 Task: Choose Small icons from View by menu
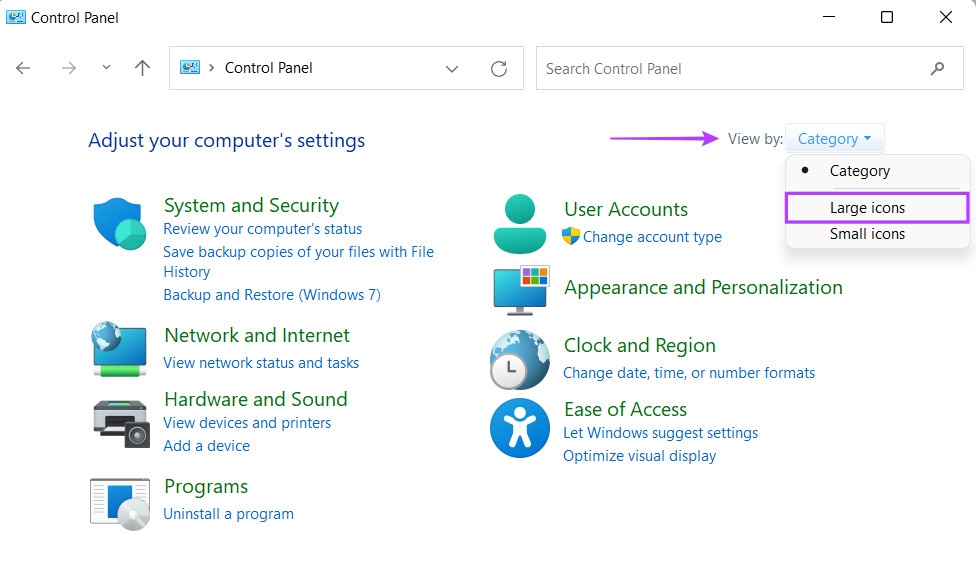pyautogui.click(x=877, y=234)
